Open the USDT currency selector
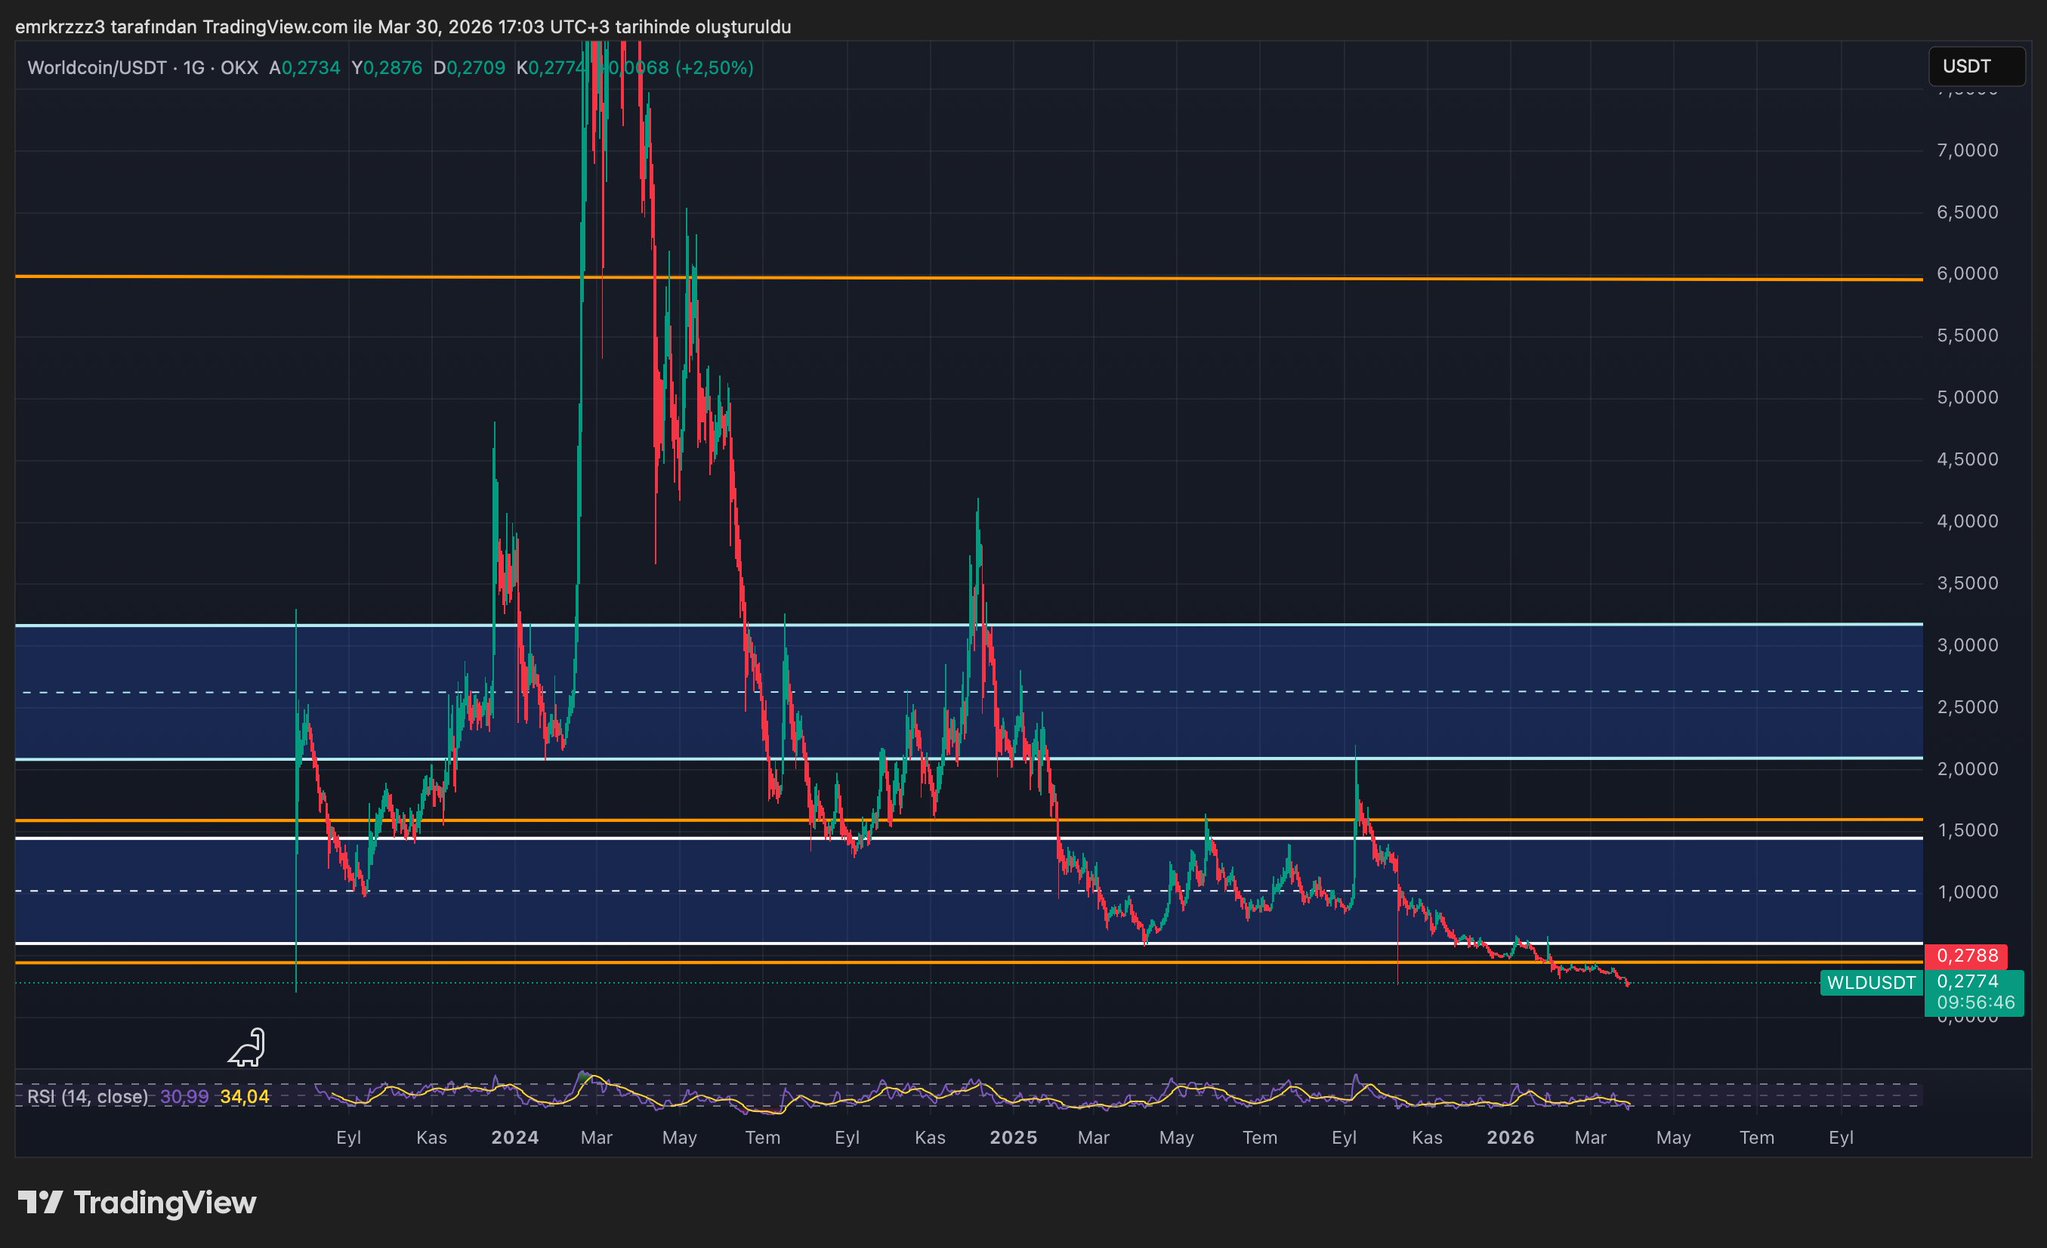This screenshot has height=1248, width=2047. pyautogui.click(x=1975, y=67)
